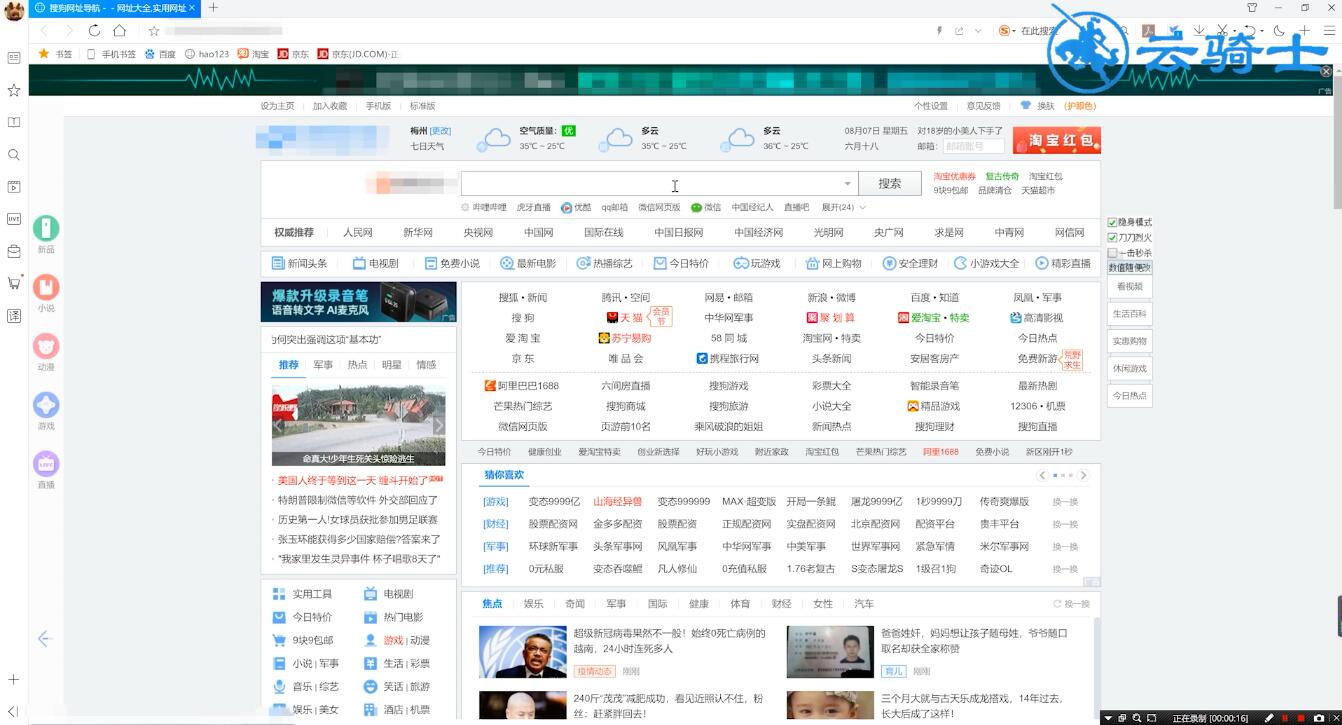Click the 邮箱账号 mailbox input field
Image resolution: width=1342 pixels, height=725 pixels.
click(973, 147)
